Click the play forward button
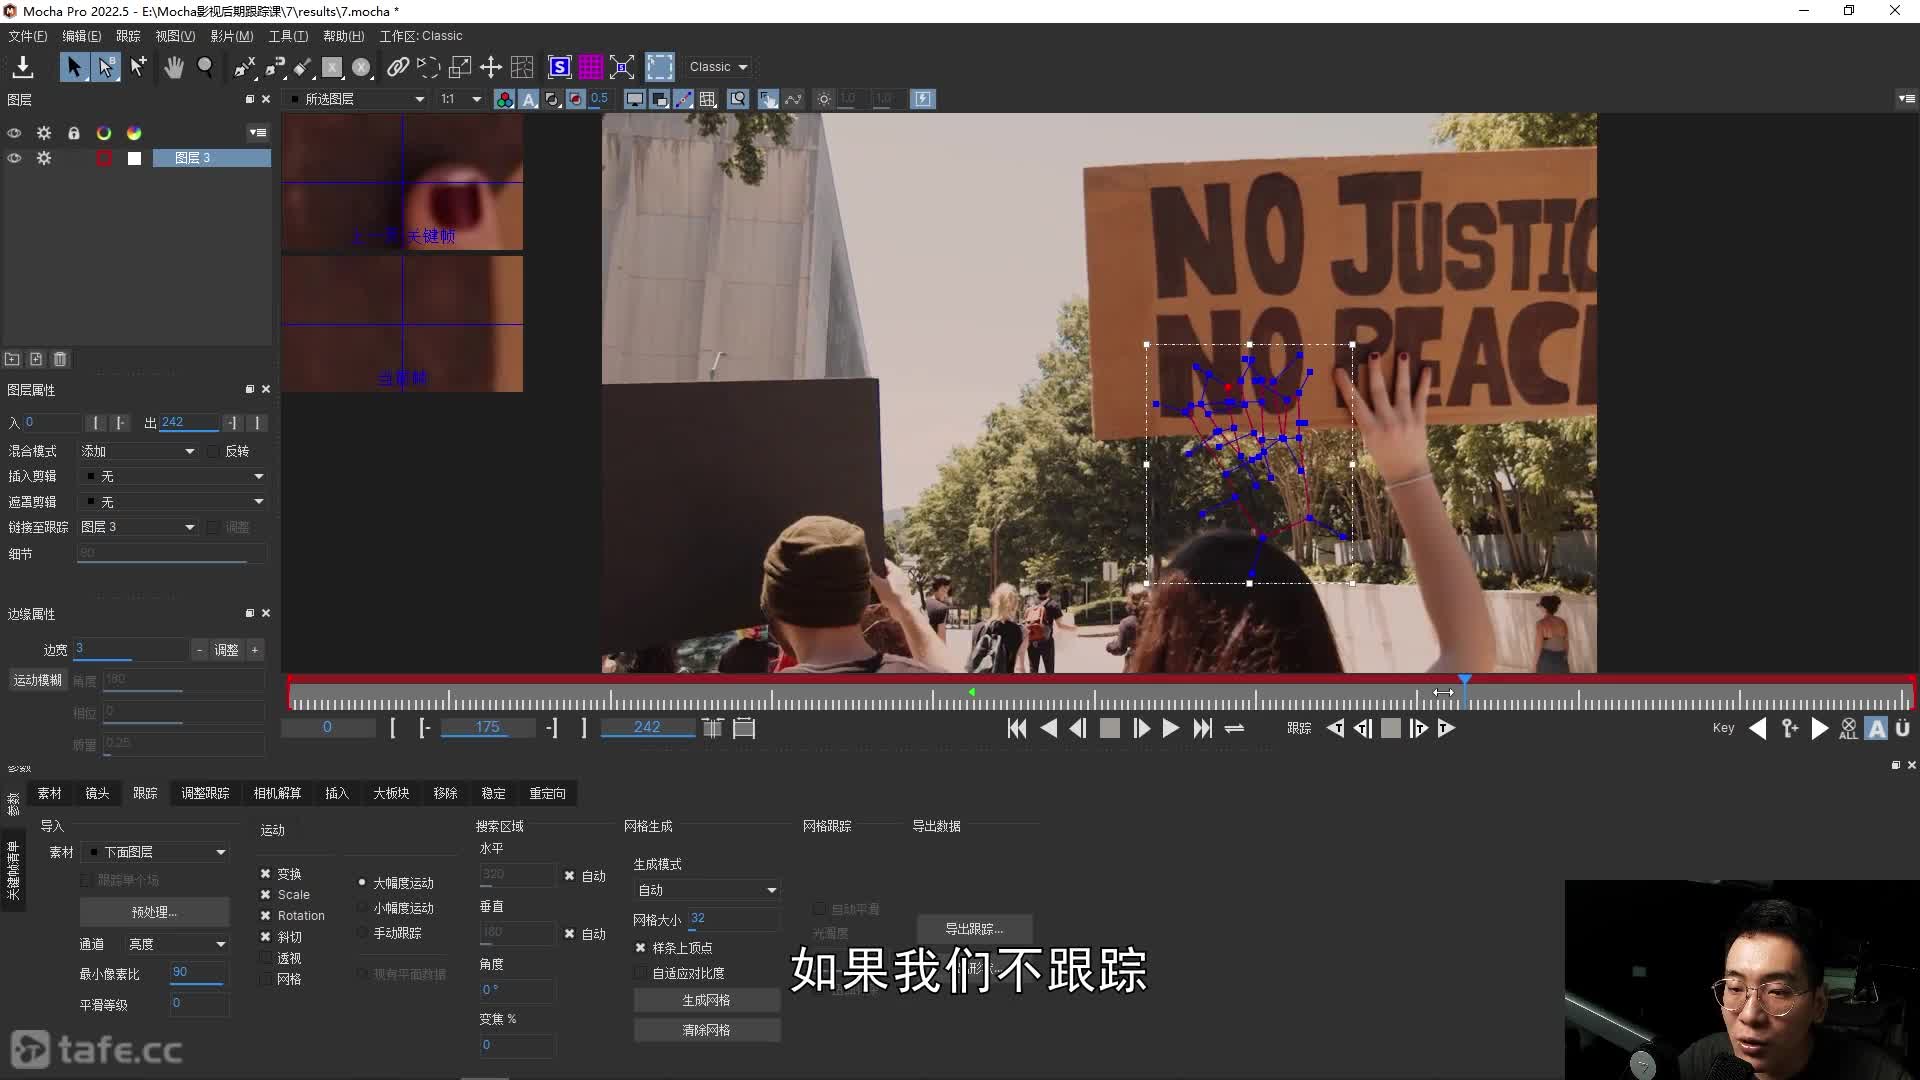 [1171, 728]
